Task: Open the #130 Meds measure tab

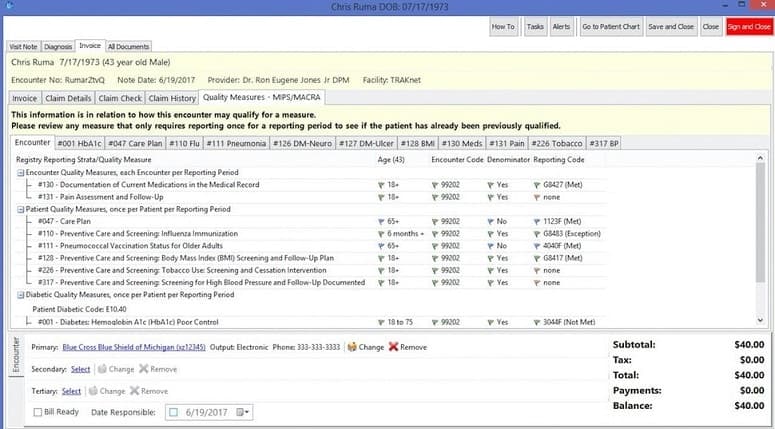Action: coord(462,143)
